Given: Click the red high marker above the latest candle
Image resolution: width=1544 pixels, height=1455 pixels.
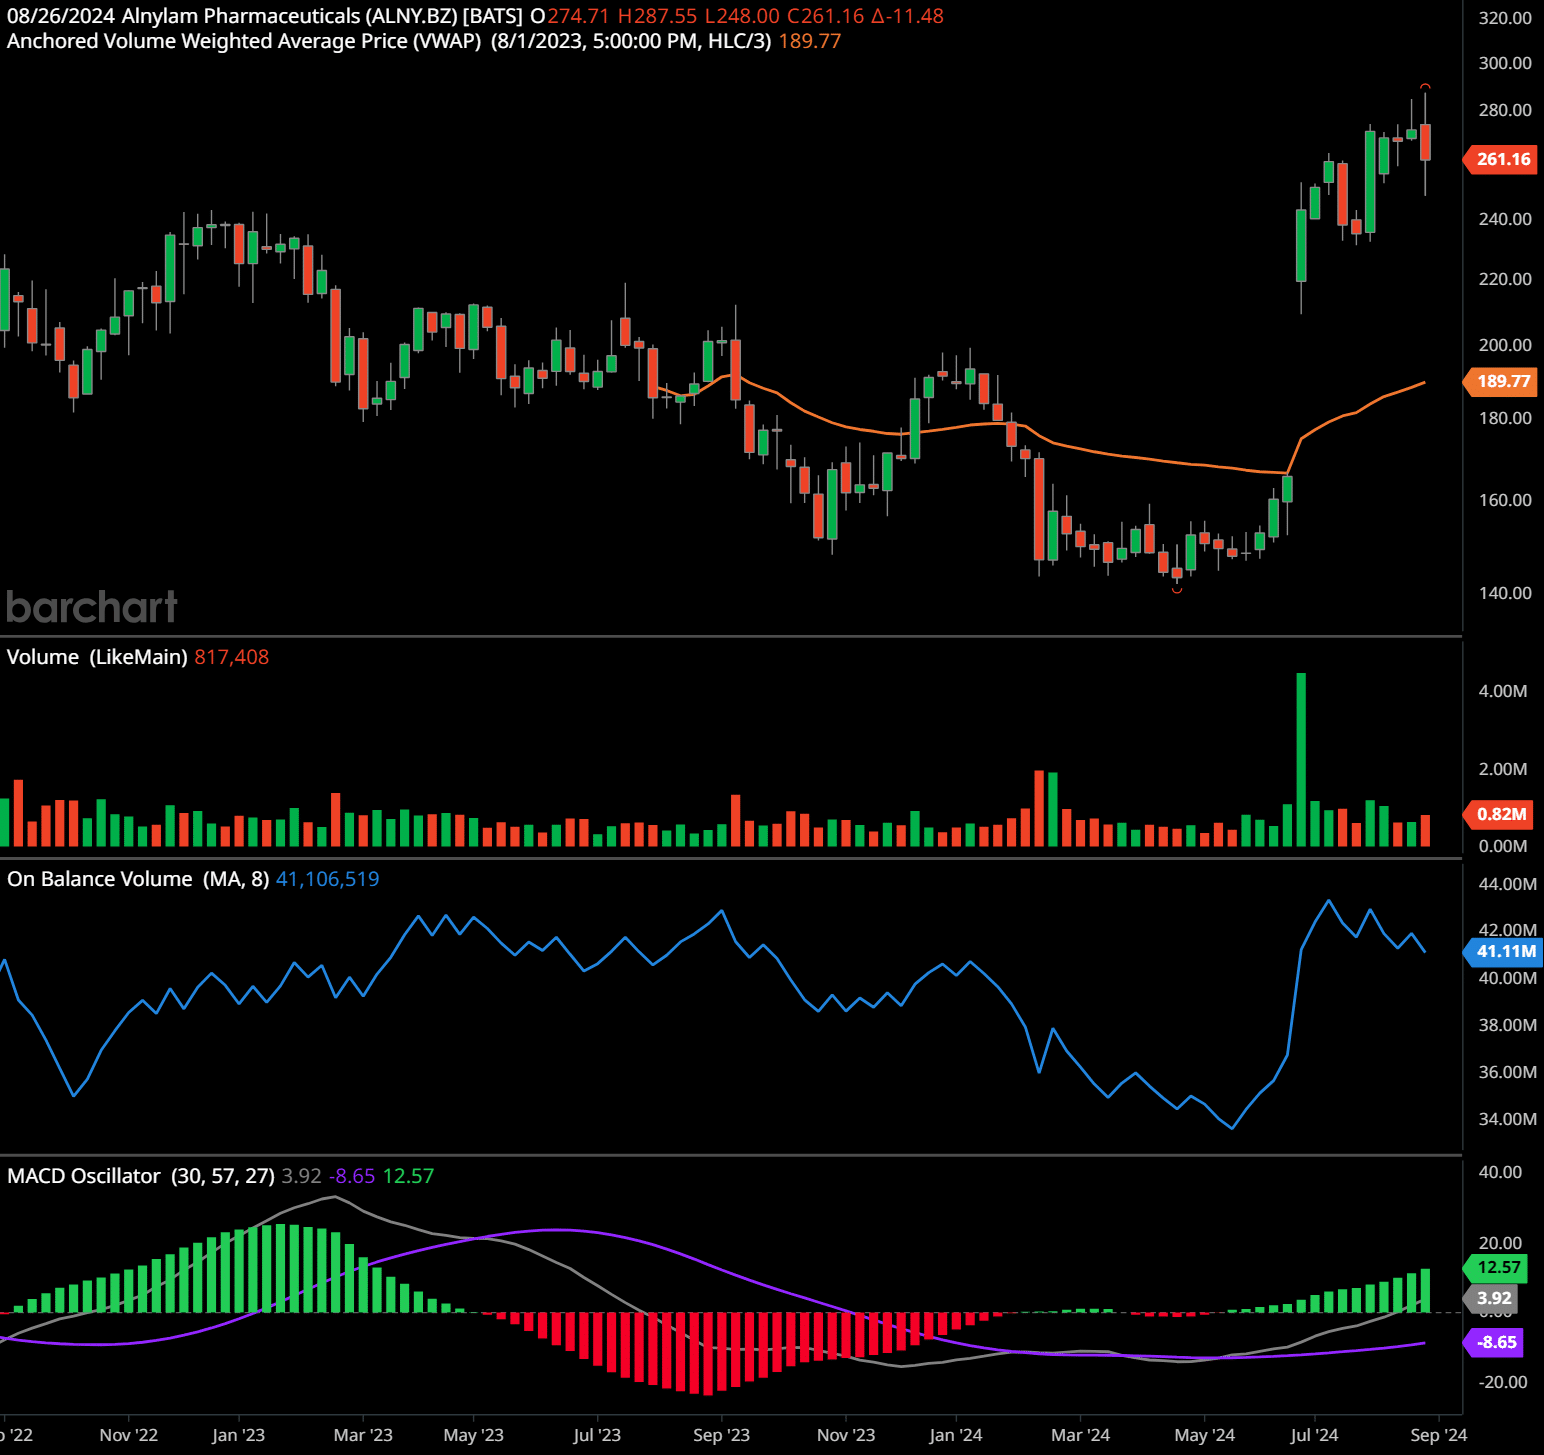Looking at the screenshot, I should click(x=1425, y=86).
